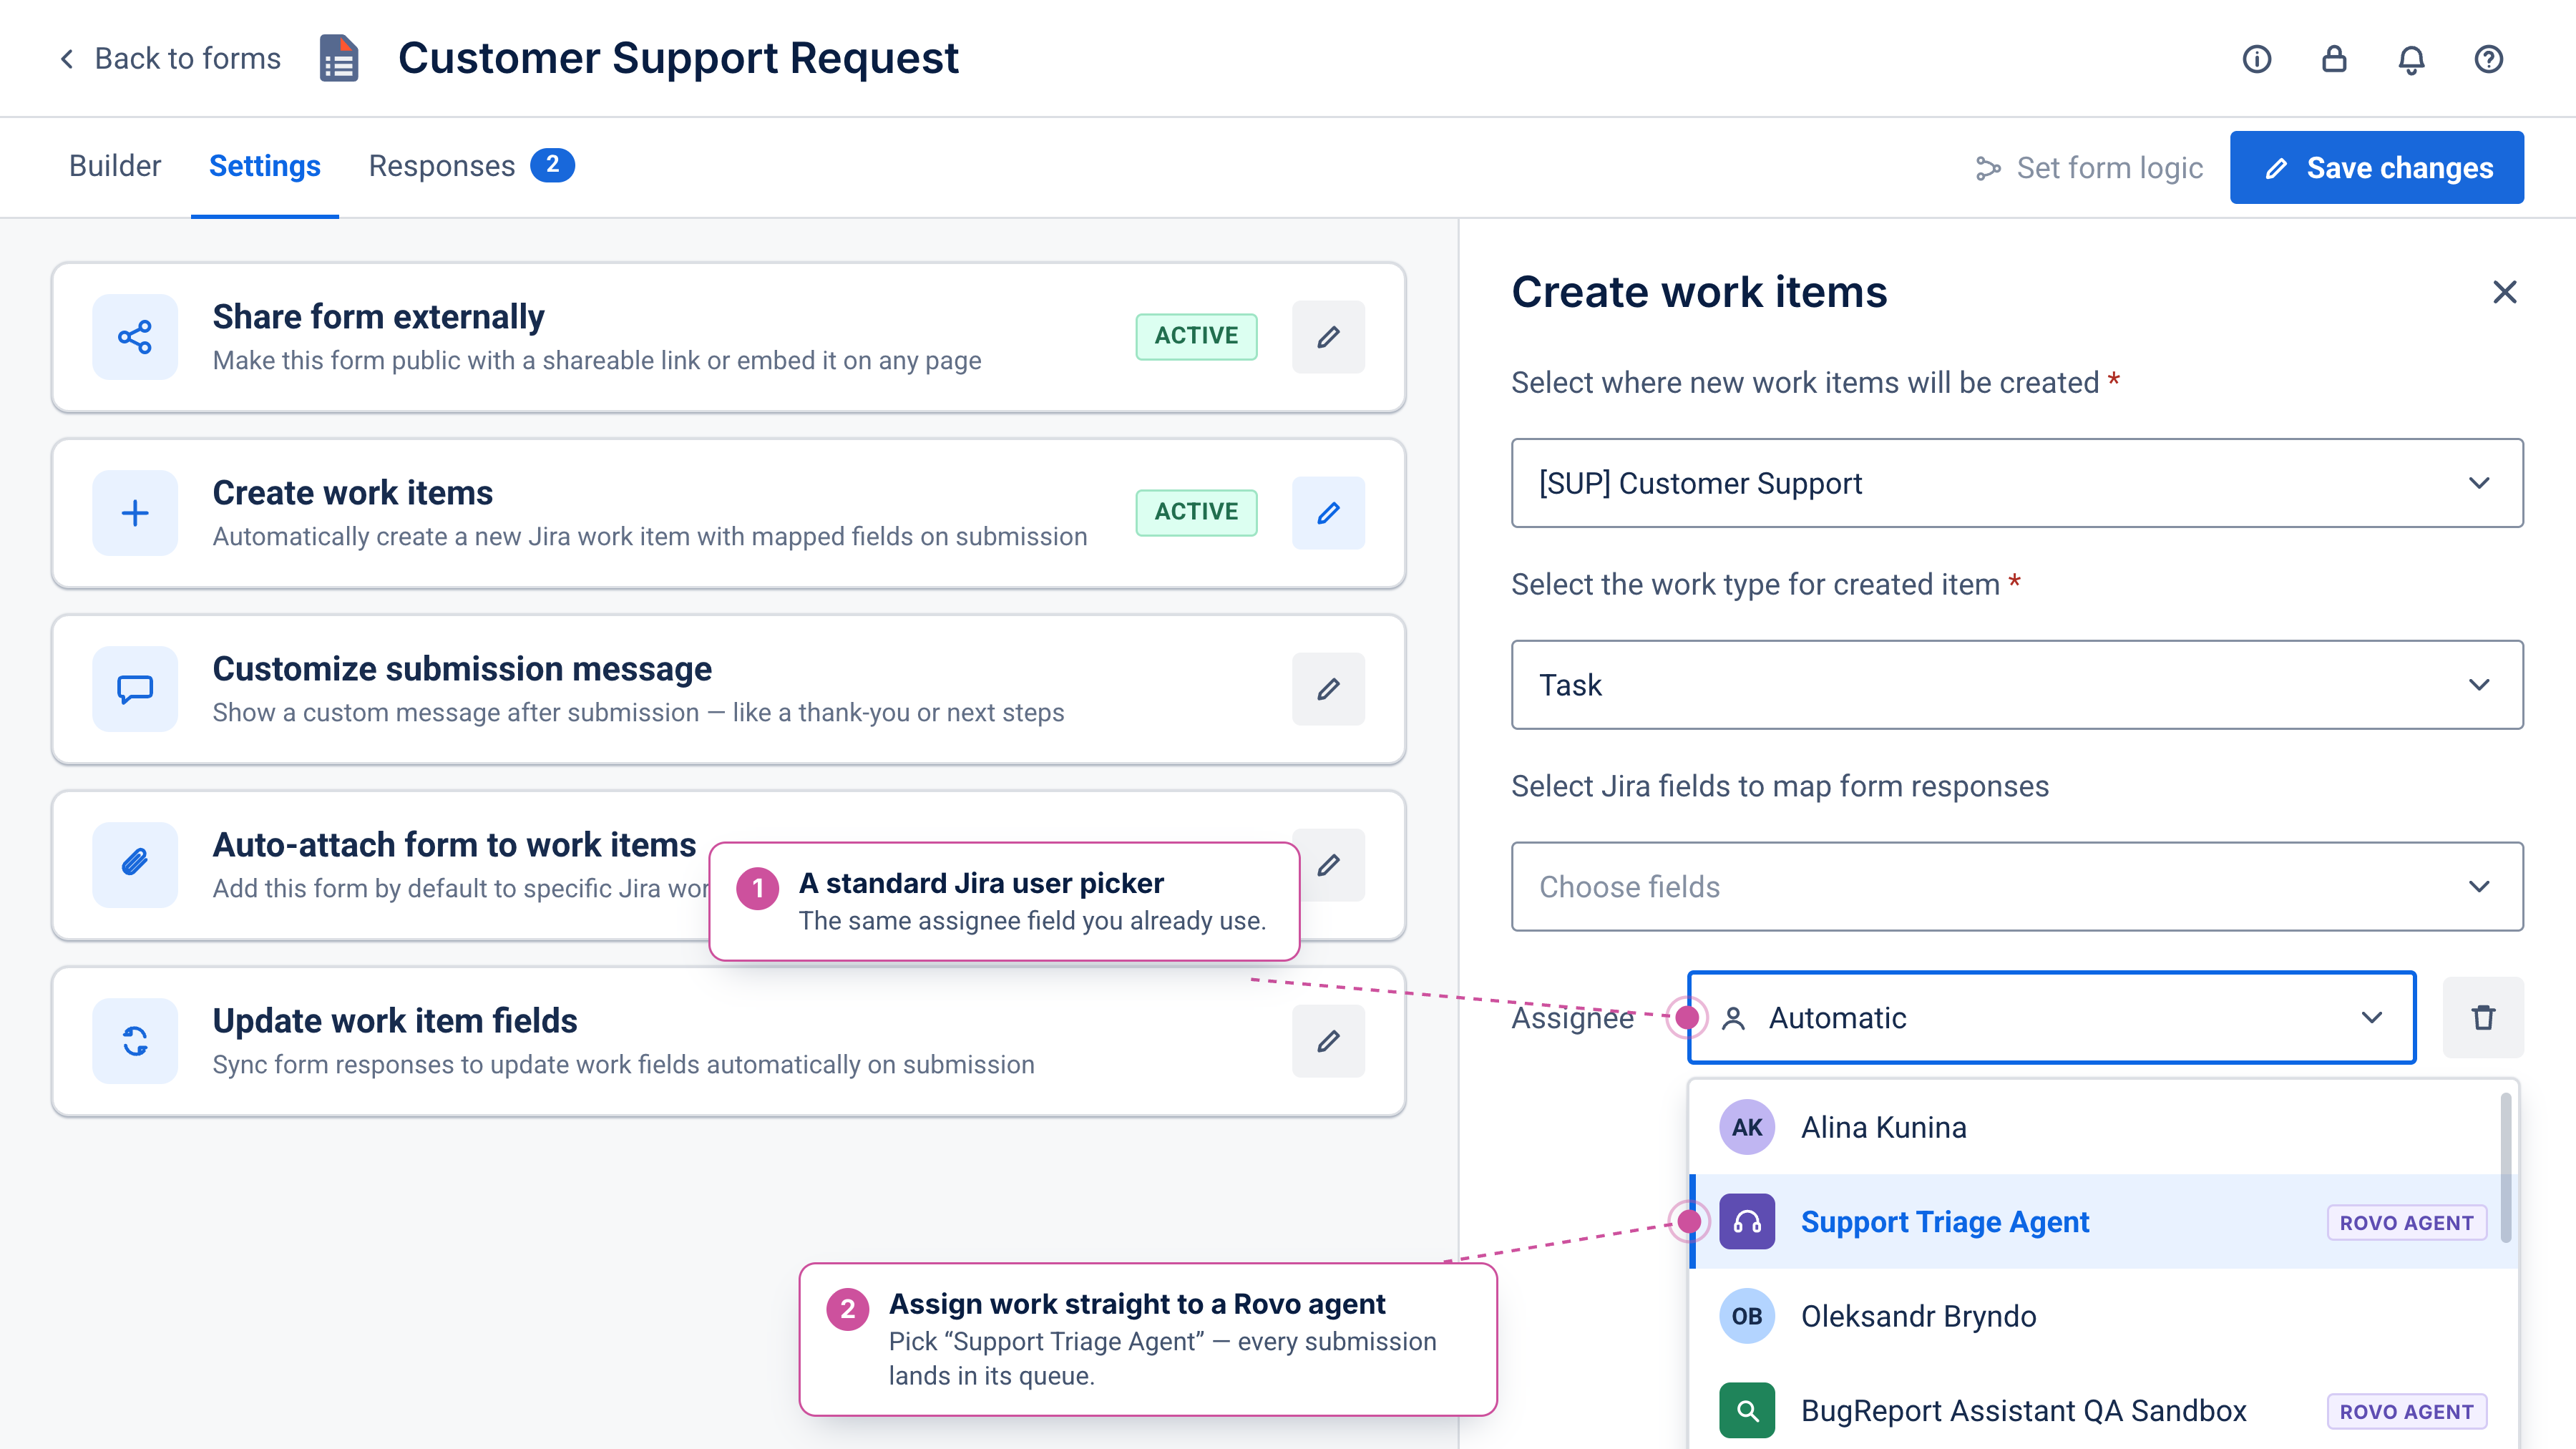Close the Create work items panel
The width and height of the screenshot is (2576, 1449).
coord(2504,292)
